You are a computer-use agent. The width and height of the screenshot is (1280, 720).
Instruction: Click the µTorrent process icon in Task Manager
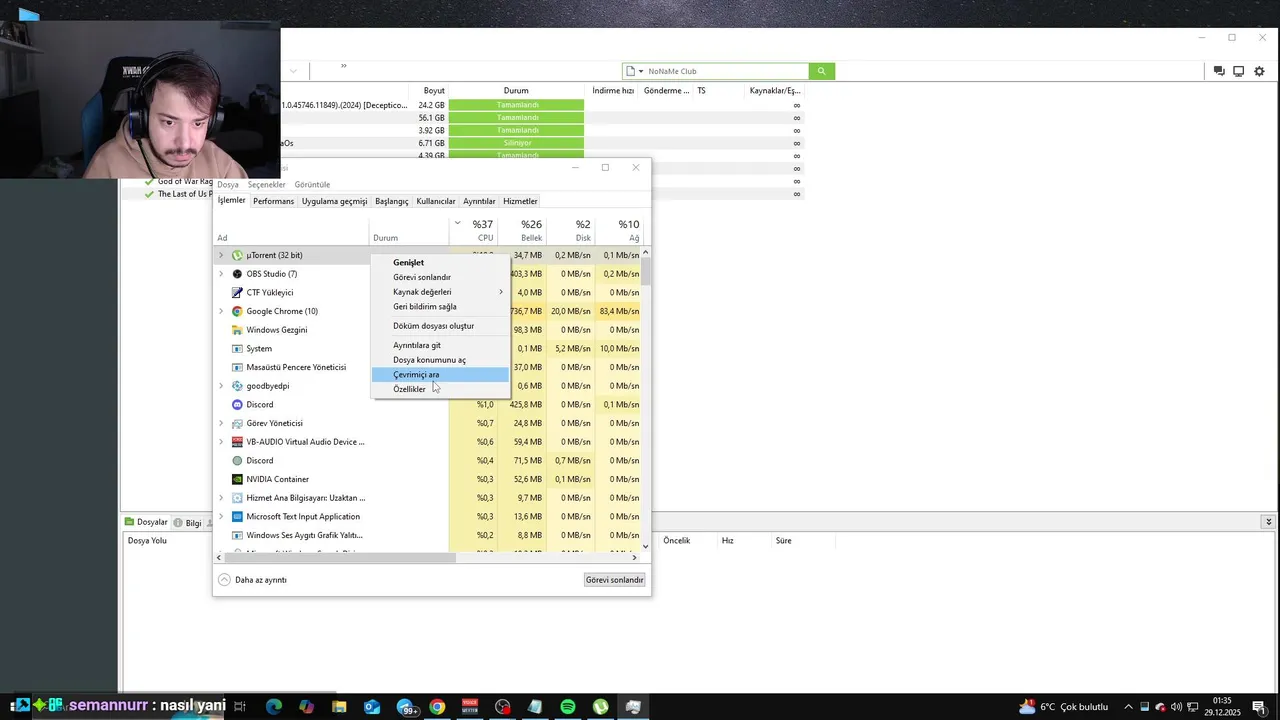237,255
